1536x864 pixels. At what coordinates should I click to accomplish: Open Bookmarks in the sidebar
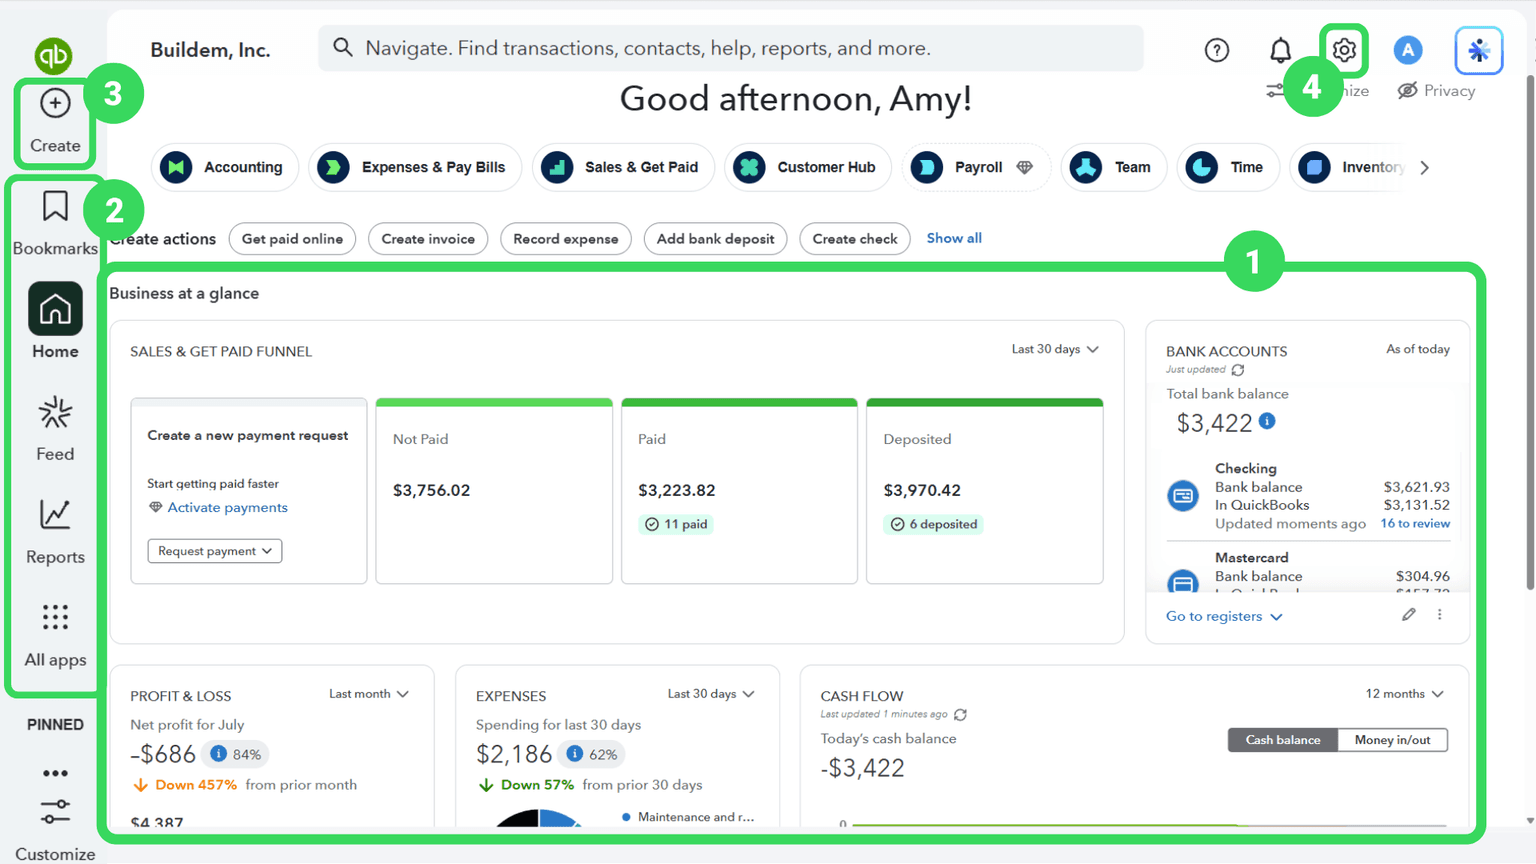click(x=55, y=223)
